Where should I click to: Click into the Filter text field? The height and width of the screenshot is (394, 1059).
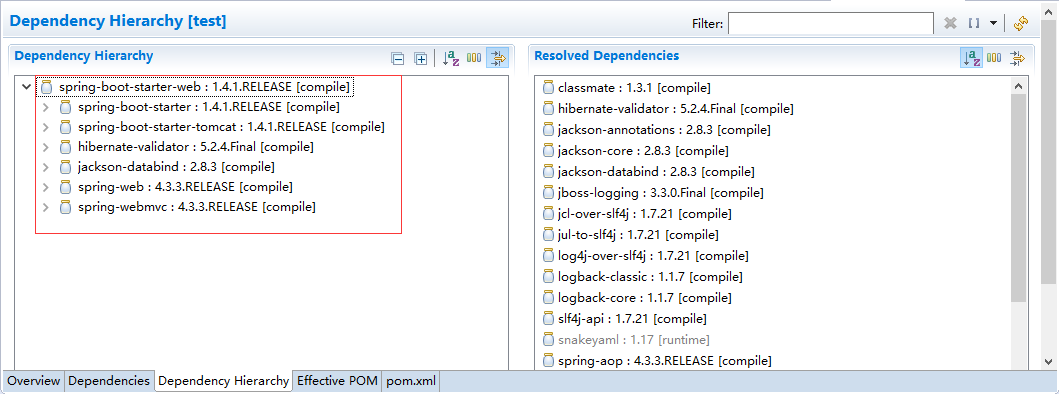coord(831,23)
